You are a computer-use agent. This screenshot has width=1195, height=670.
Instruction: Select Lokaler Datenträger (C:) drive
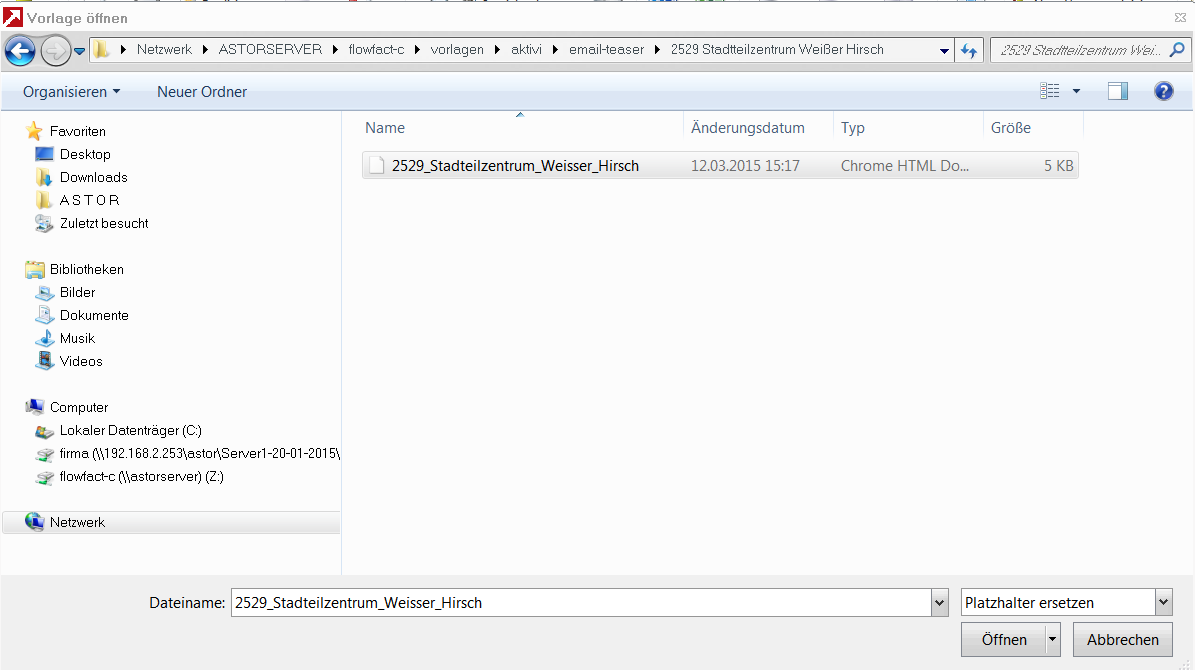[x=130, y=430]
